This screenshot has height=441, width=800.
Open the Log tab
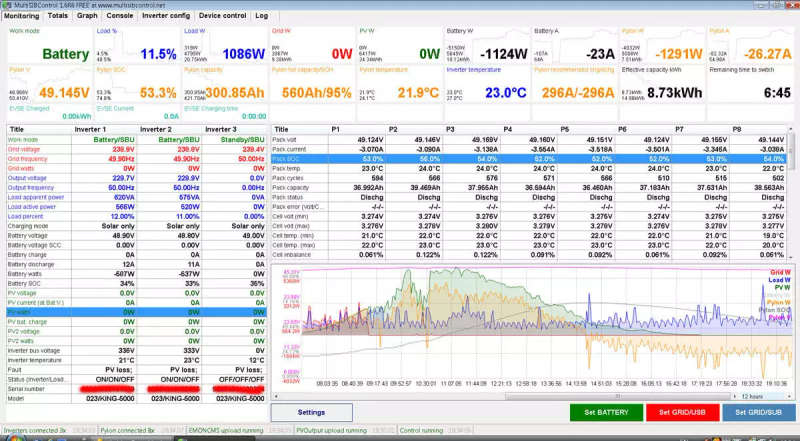click(261, 16)
